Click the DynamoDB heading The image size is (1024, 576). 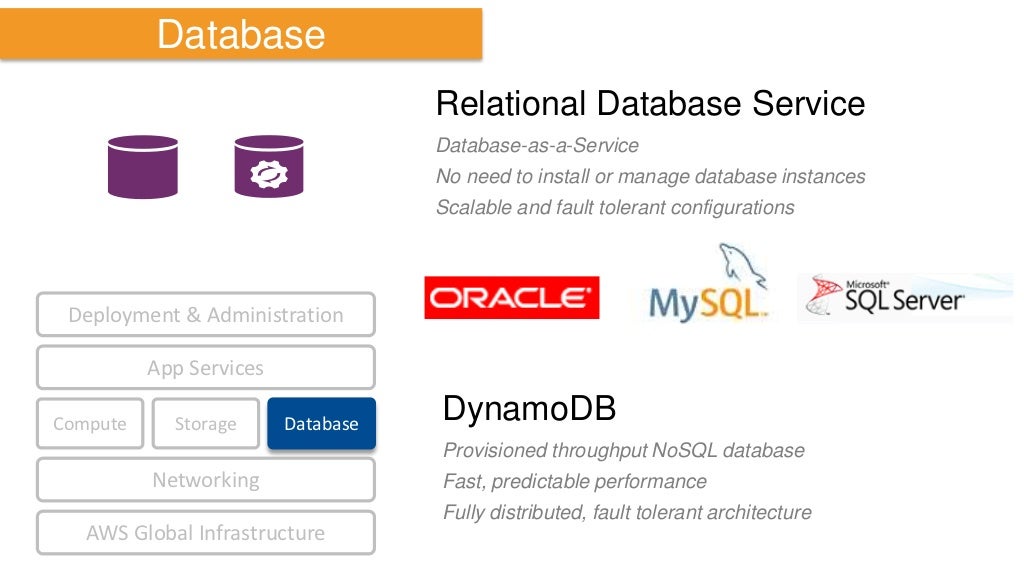[529, 408]
